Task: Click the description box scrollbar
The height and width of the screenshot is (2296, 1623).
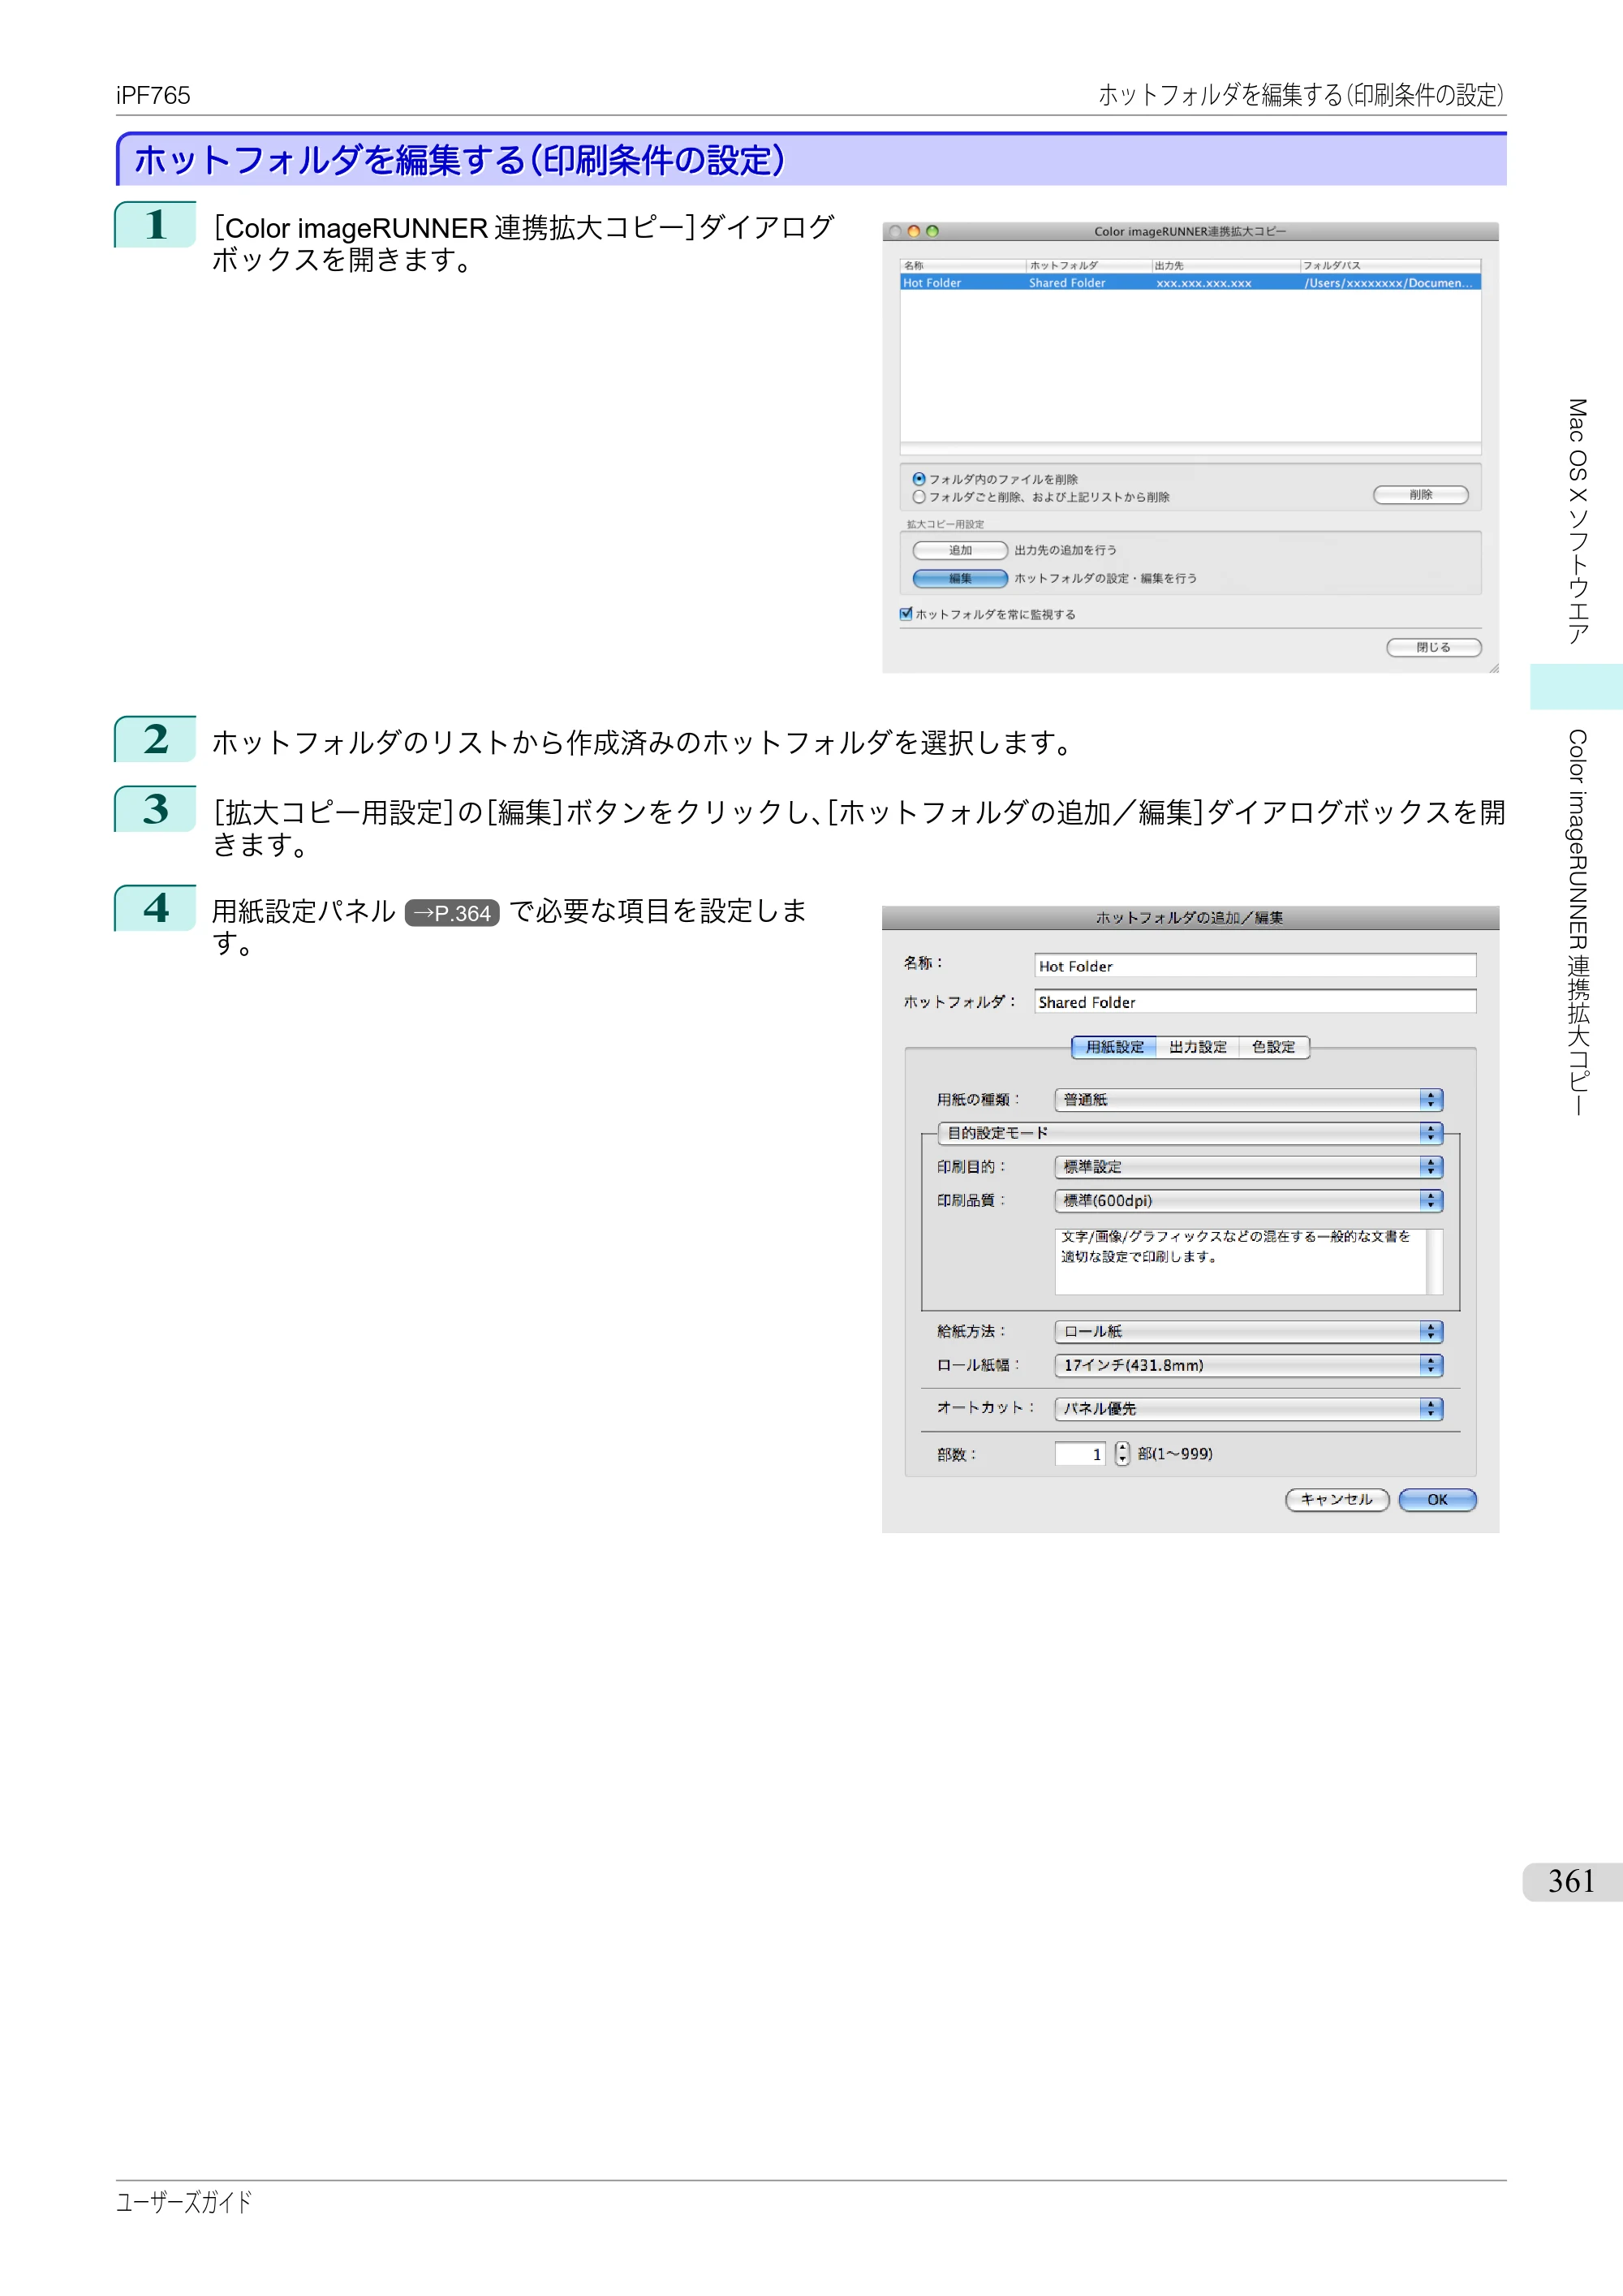Action: [1434, 1262]
